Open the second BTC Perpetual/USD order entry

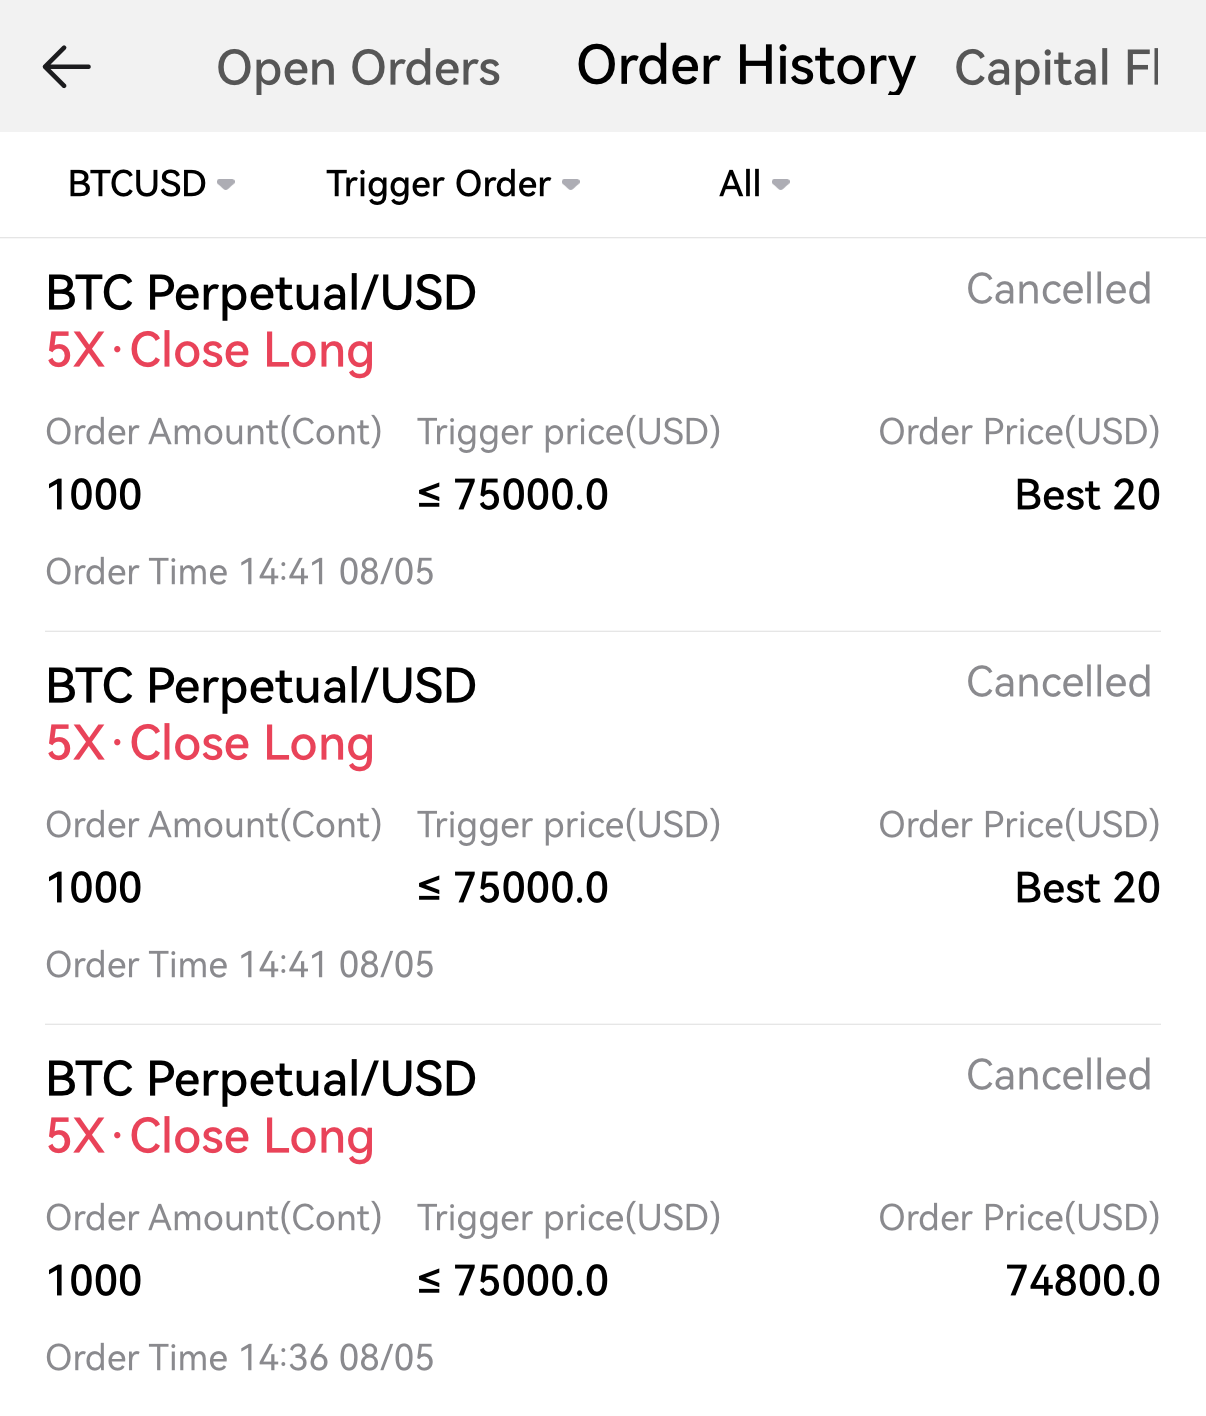coord(261,686)
